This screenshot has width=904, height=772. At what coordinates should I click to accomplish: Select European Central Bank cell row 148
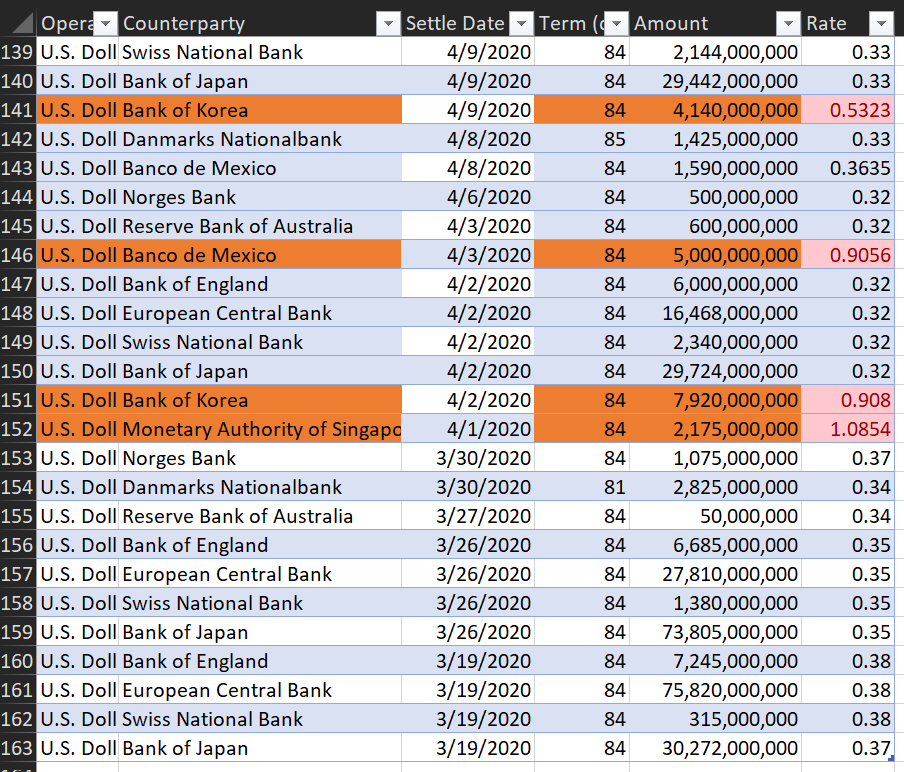click(260, 313)
